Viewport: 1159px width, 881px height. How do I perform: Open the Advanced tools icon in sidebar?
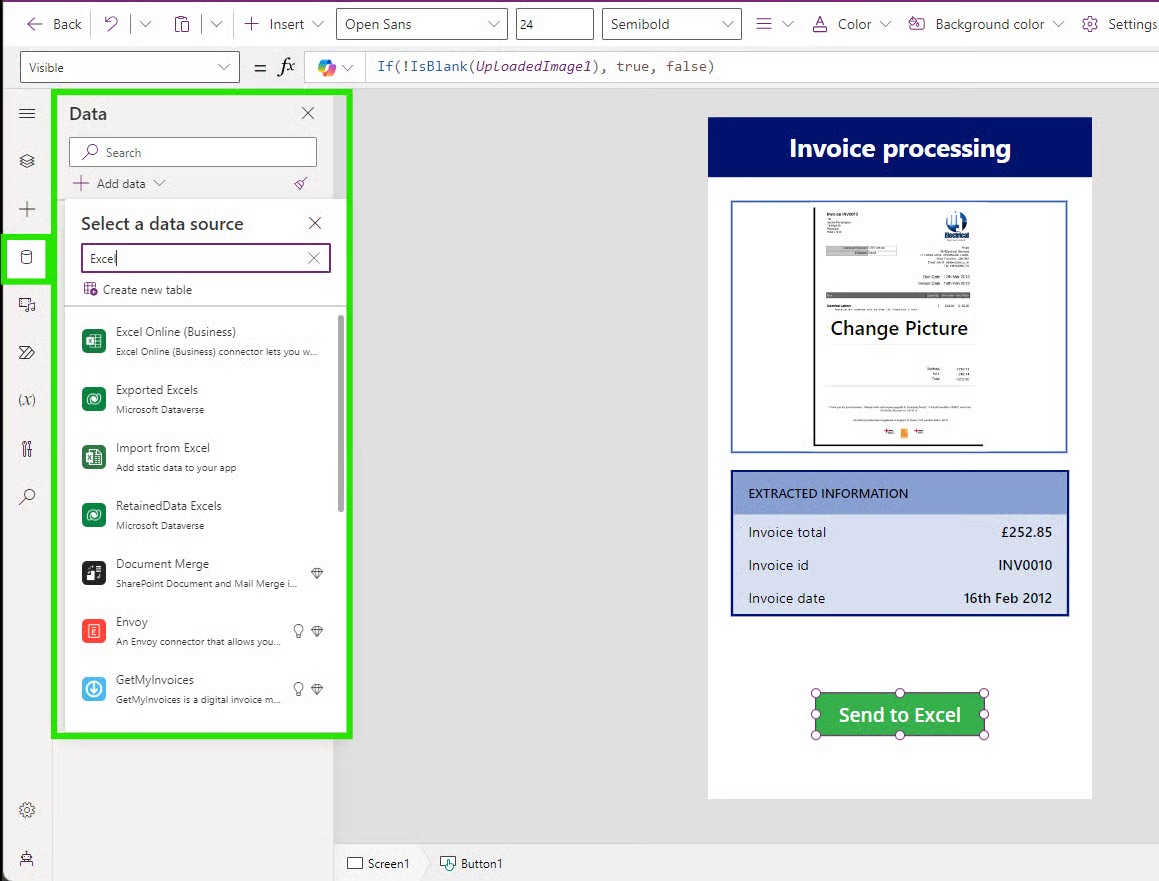(27, 449)
